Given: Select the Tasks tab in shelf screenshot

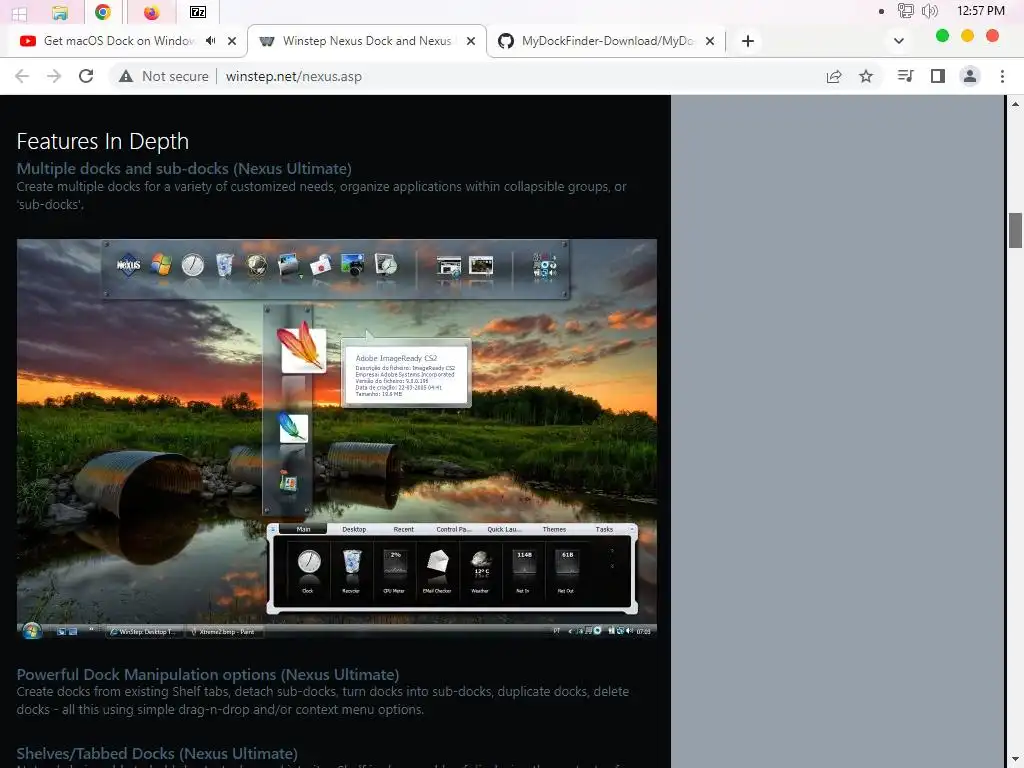Looking at the screenshot, I should coord(604,529).
